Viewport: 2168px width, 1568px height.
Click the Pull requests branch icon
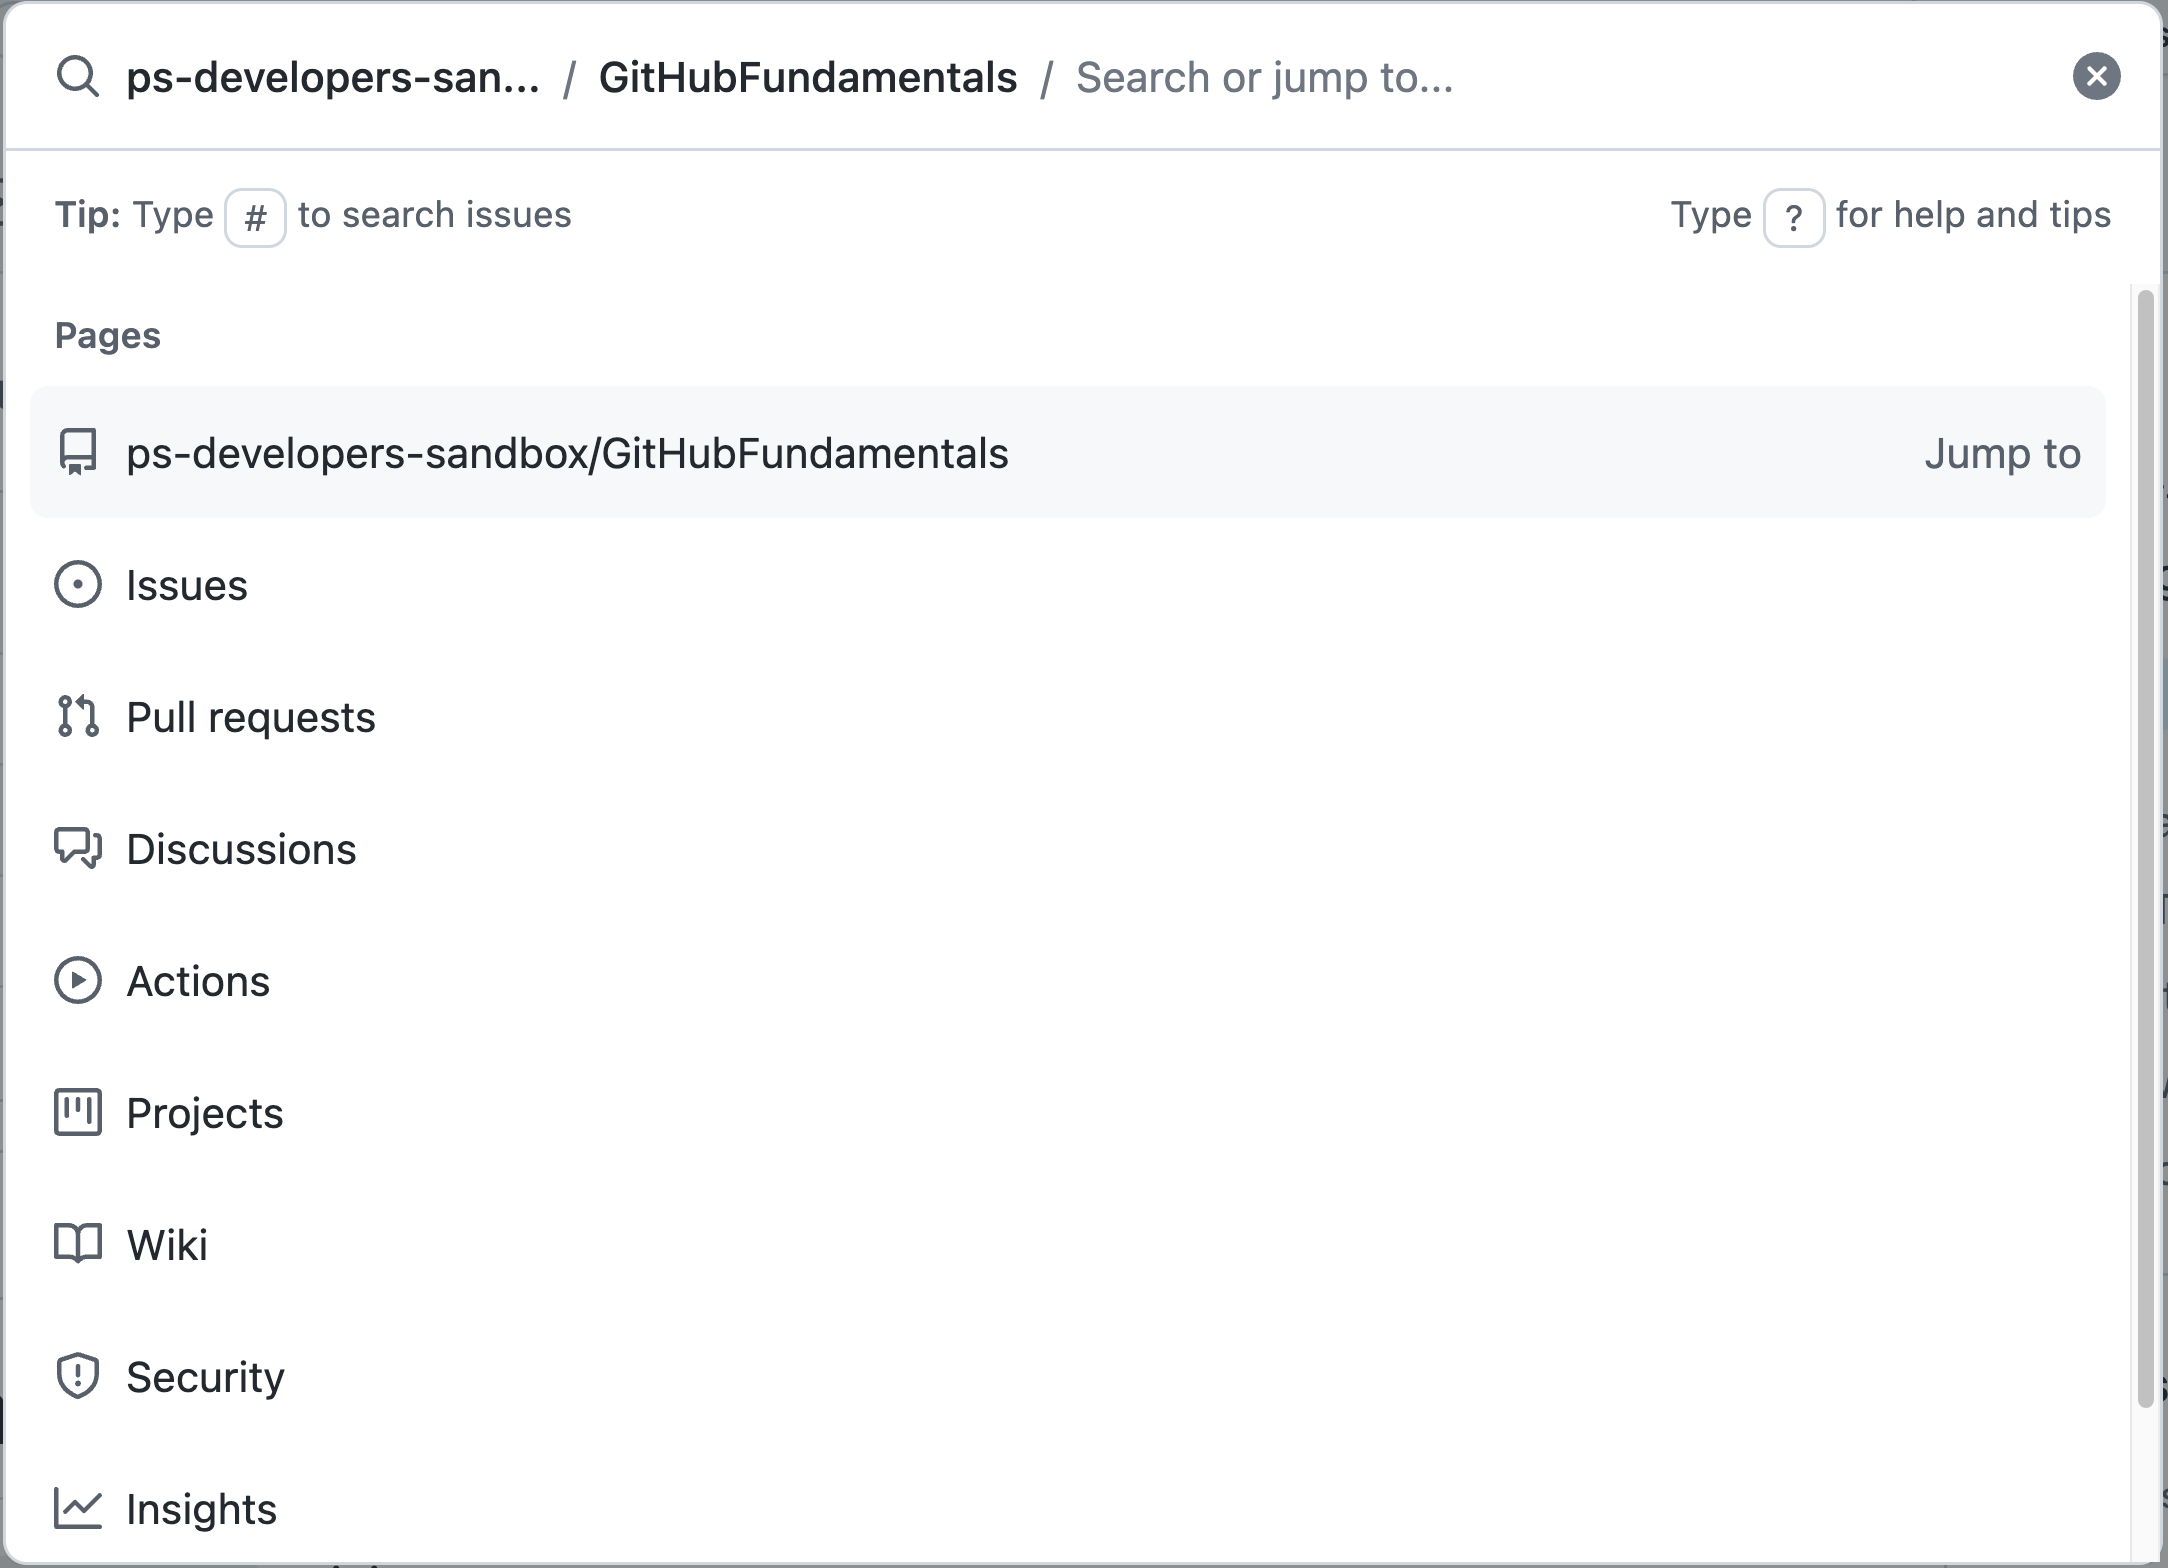click(78, 717)
